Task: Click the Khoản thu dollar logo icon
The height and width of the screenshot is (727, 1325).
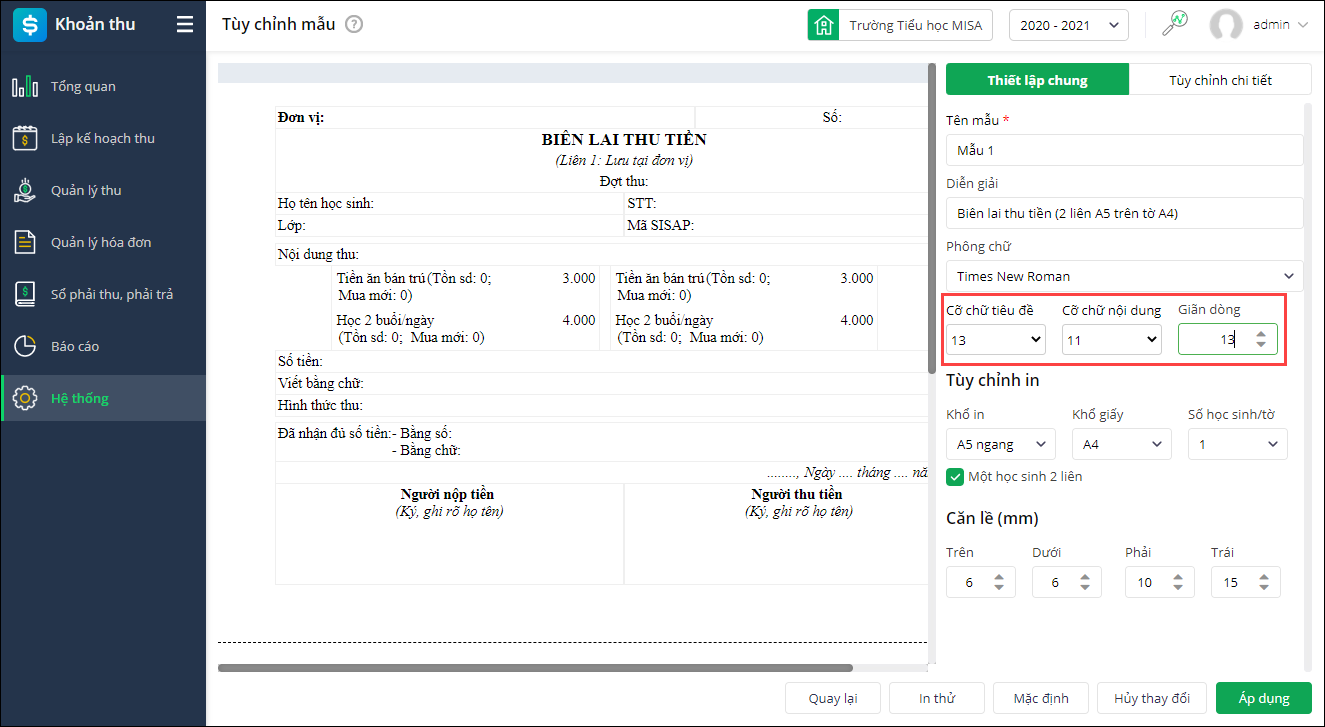Action: (30, 25)
